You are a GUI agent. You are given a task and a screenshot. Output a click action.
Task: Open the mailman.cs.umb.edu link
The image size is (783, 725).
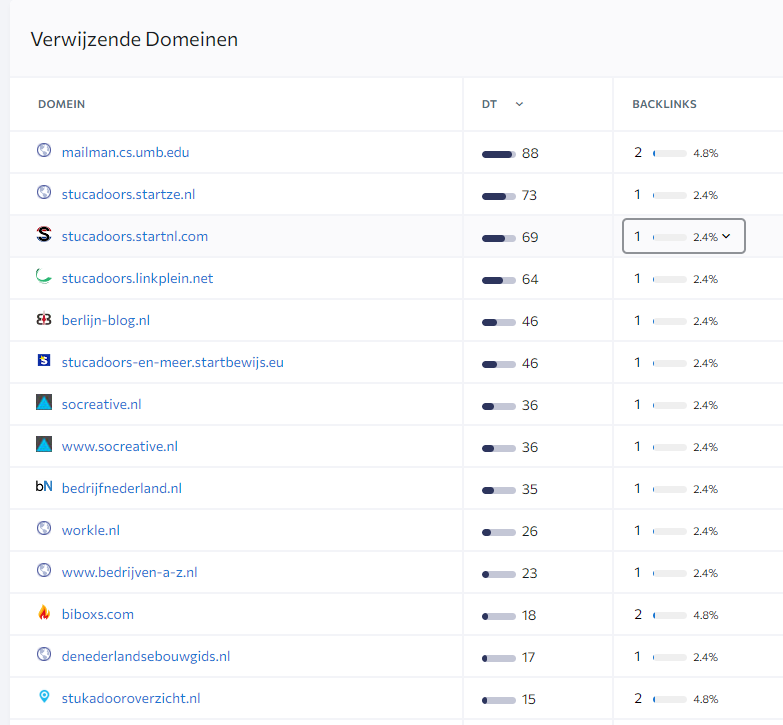[x=125, y=152]
